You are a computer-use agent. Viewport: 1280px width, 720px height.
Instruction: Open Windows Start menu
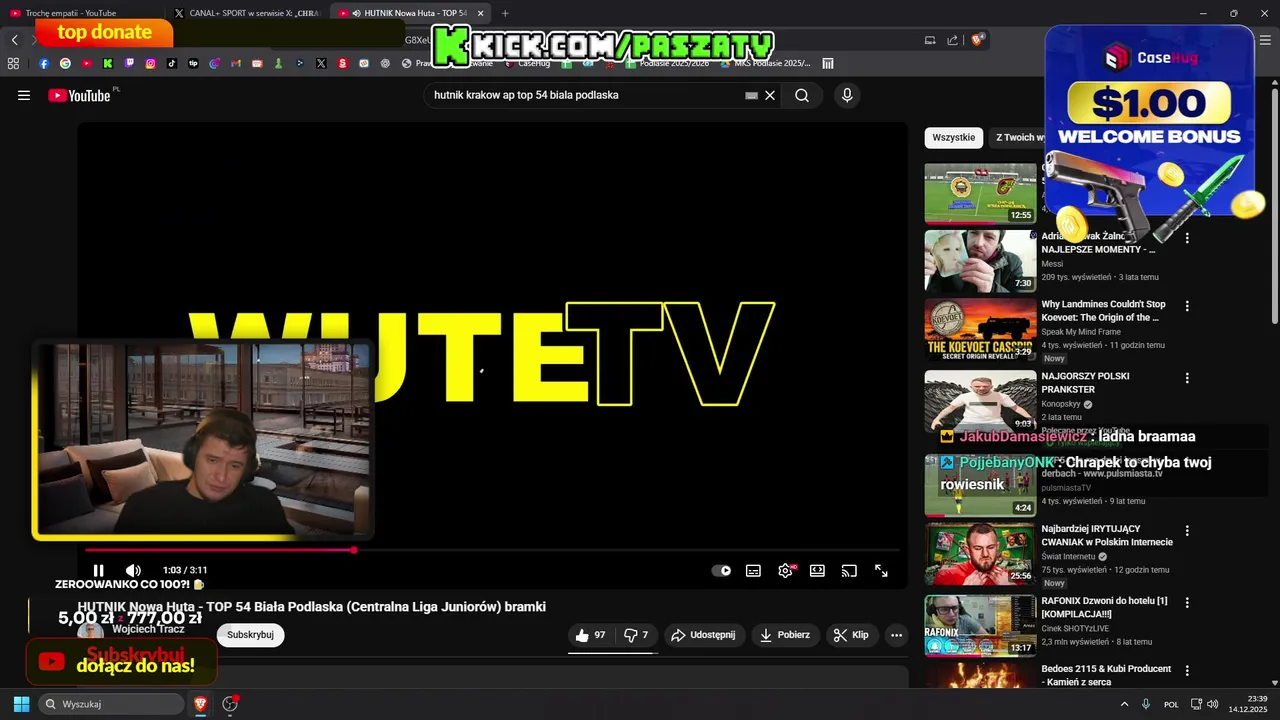[21, 704]
